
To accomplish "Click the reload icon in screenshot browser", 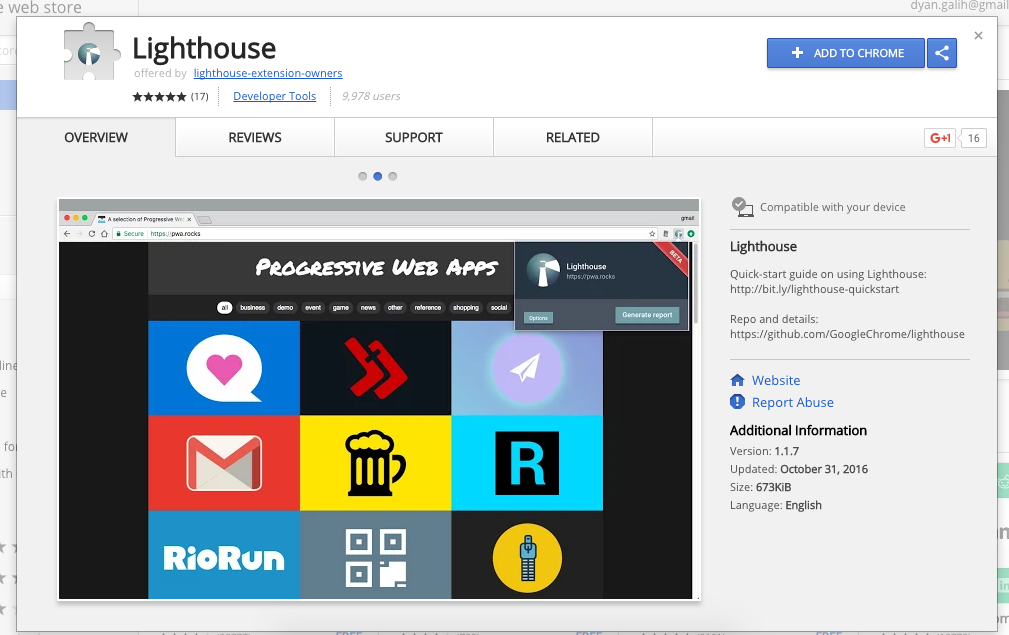I will tap(91, 234).
